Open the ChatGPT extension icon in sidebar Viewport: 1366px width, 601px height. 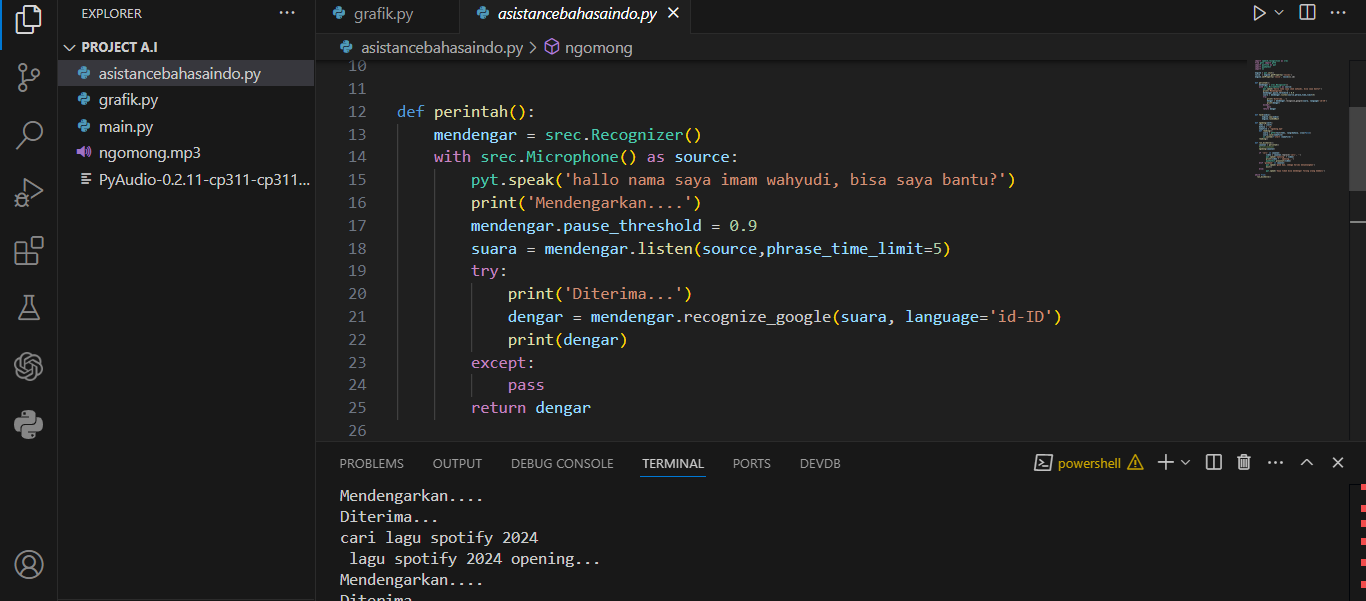click(x=29, y=367)
